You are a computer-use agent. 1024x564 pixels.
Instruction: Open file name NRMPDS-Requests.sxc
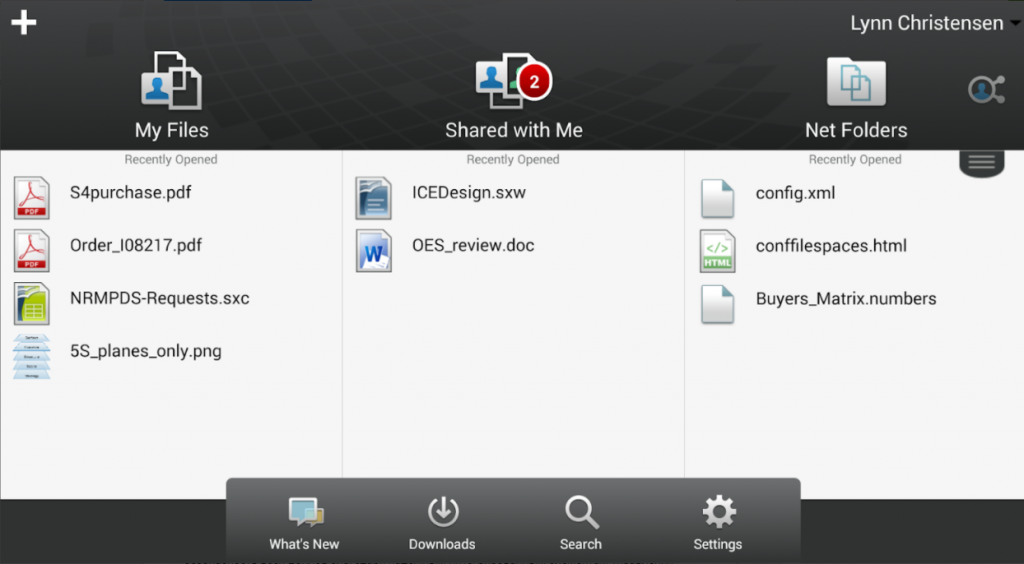[159, 298]
